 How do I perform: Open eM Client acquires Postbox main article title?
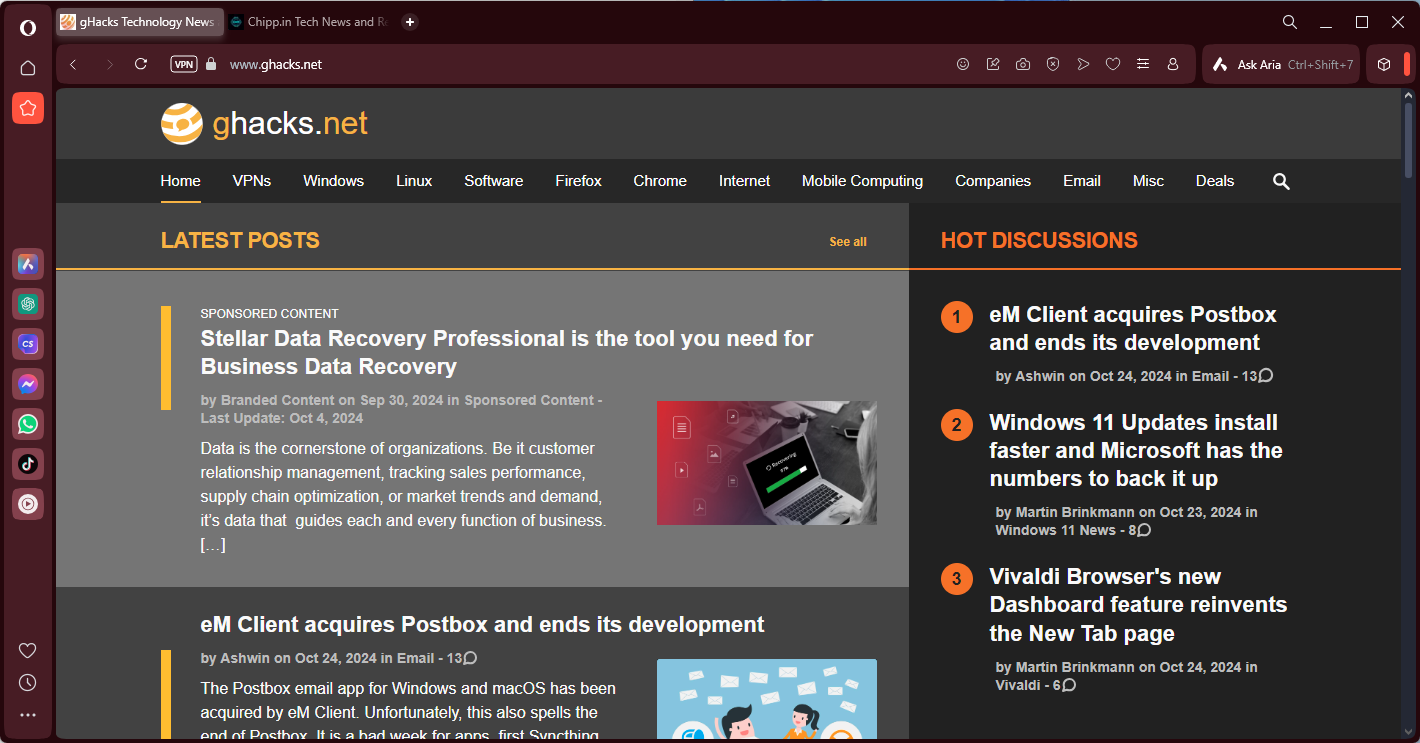click(x=483, y=624)
